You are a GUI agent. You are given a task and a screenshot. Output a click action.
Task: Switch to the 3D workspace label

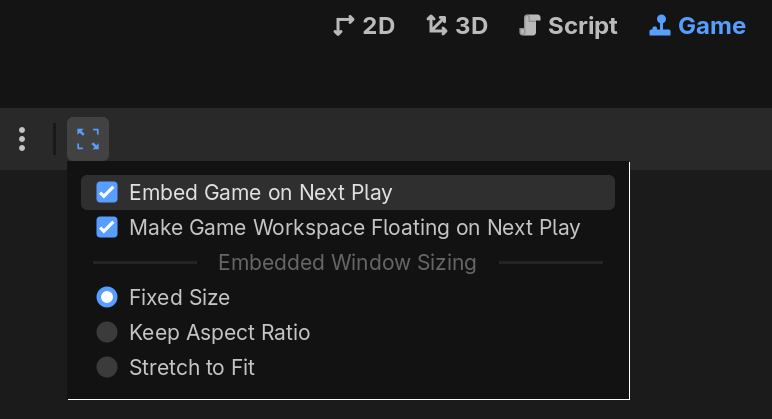471,26
